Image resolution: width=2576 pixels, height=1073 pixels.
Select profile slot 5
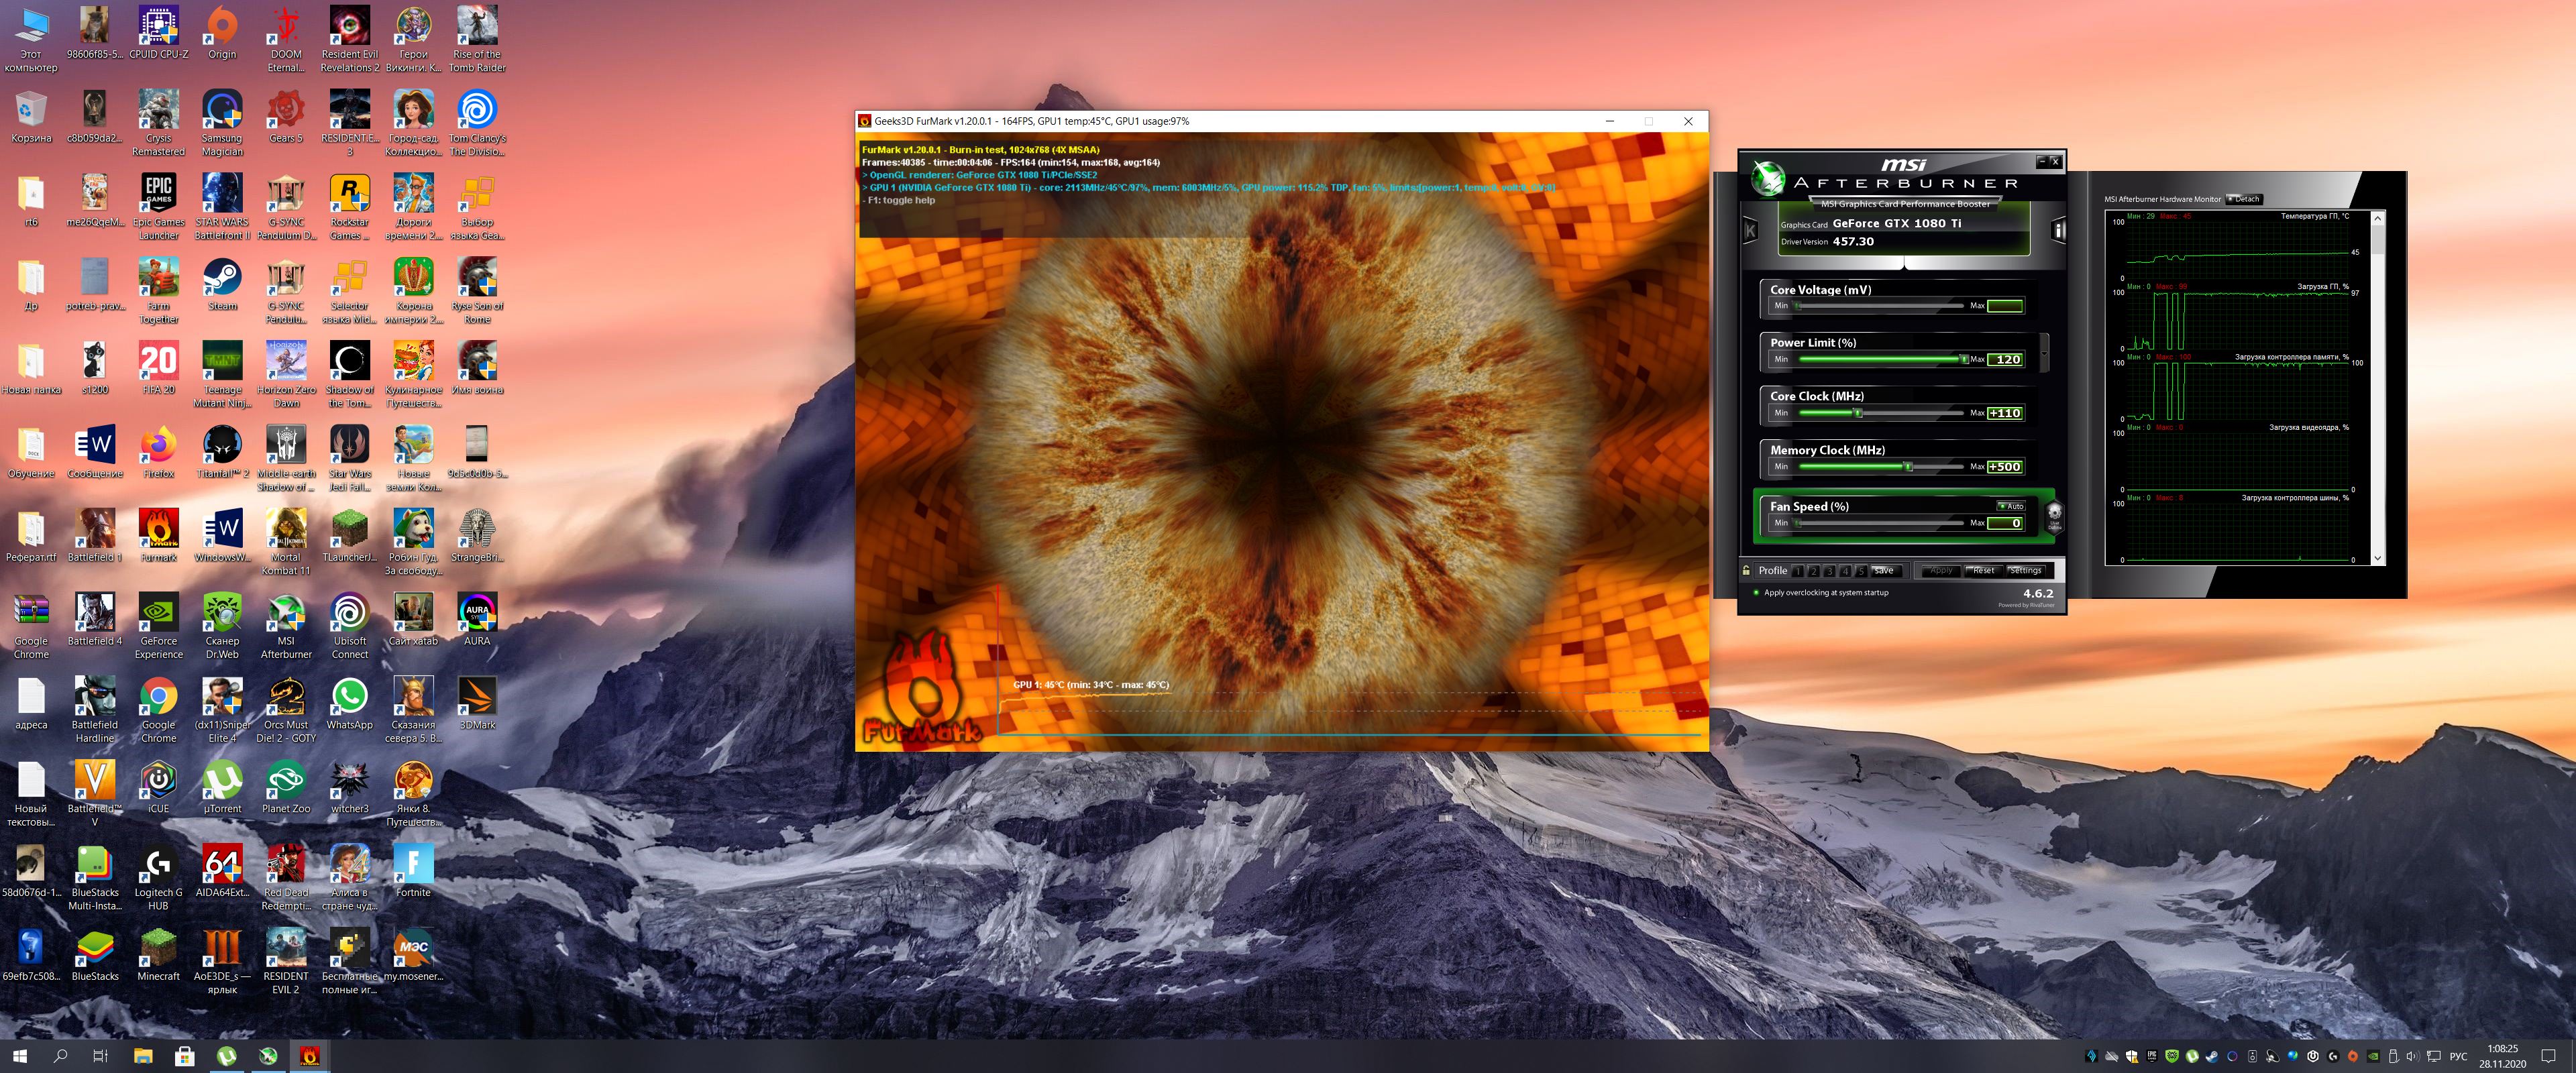(1861, 571)
